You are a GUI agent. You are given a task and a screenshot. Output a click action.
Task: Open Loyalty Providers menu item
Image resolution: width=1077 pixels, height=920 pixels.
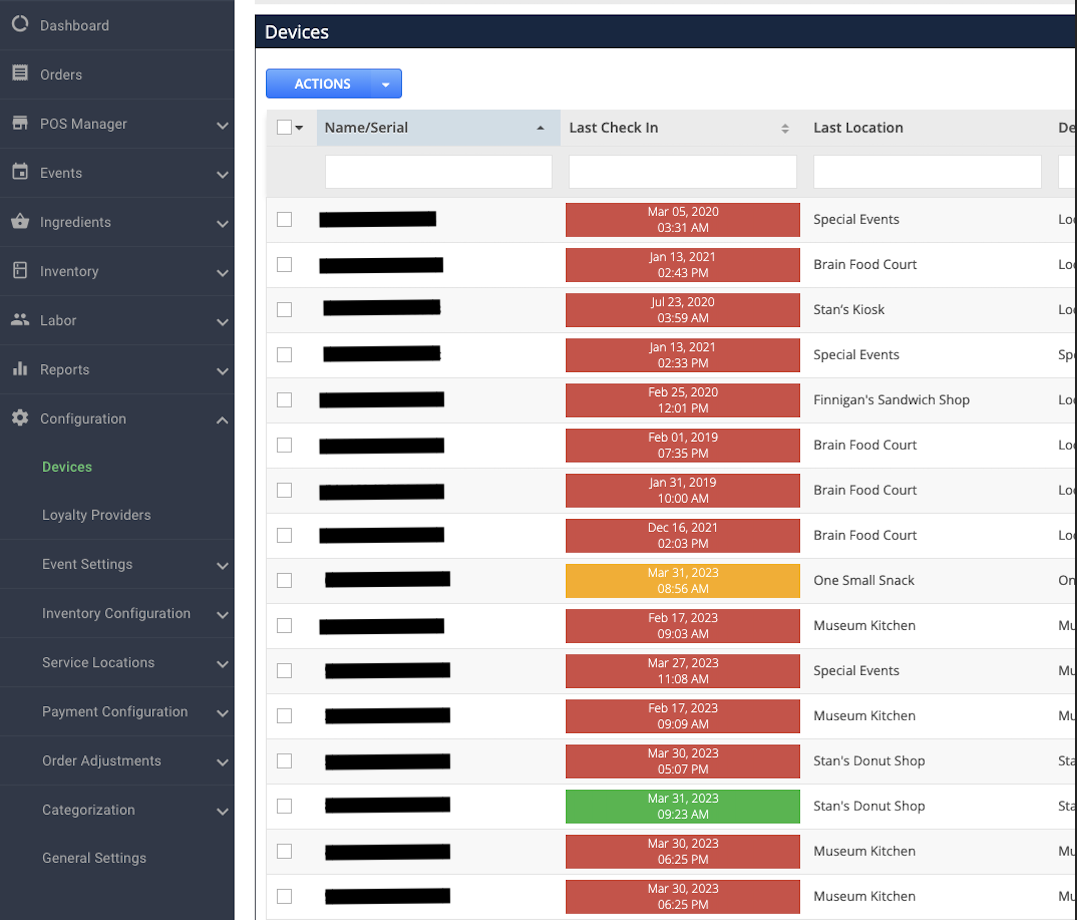click(x=96, y=515)
